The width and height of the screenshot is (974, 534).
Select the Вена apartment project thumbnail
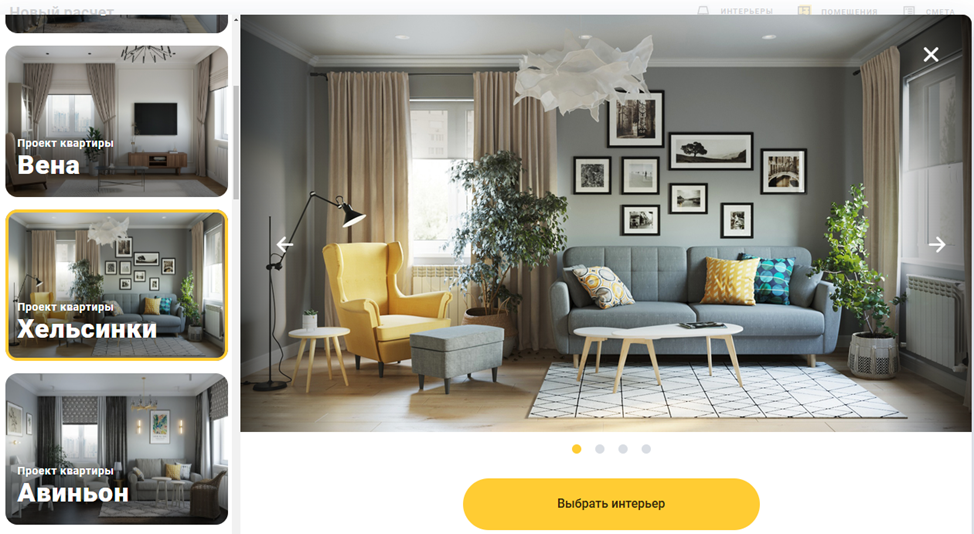[117, 121]
